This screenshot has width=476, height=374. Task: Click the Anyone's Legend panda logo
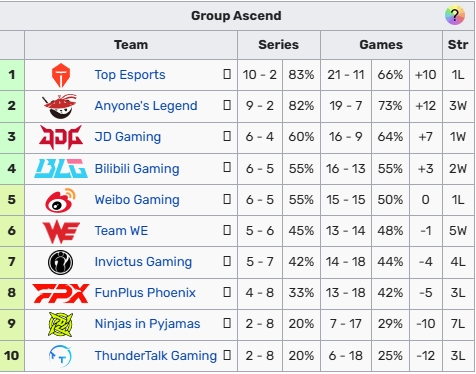click(60, 106)
